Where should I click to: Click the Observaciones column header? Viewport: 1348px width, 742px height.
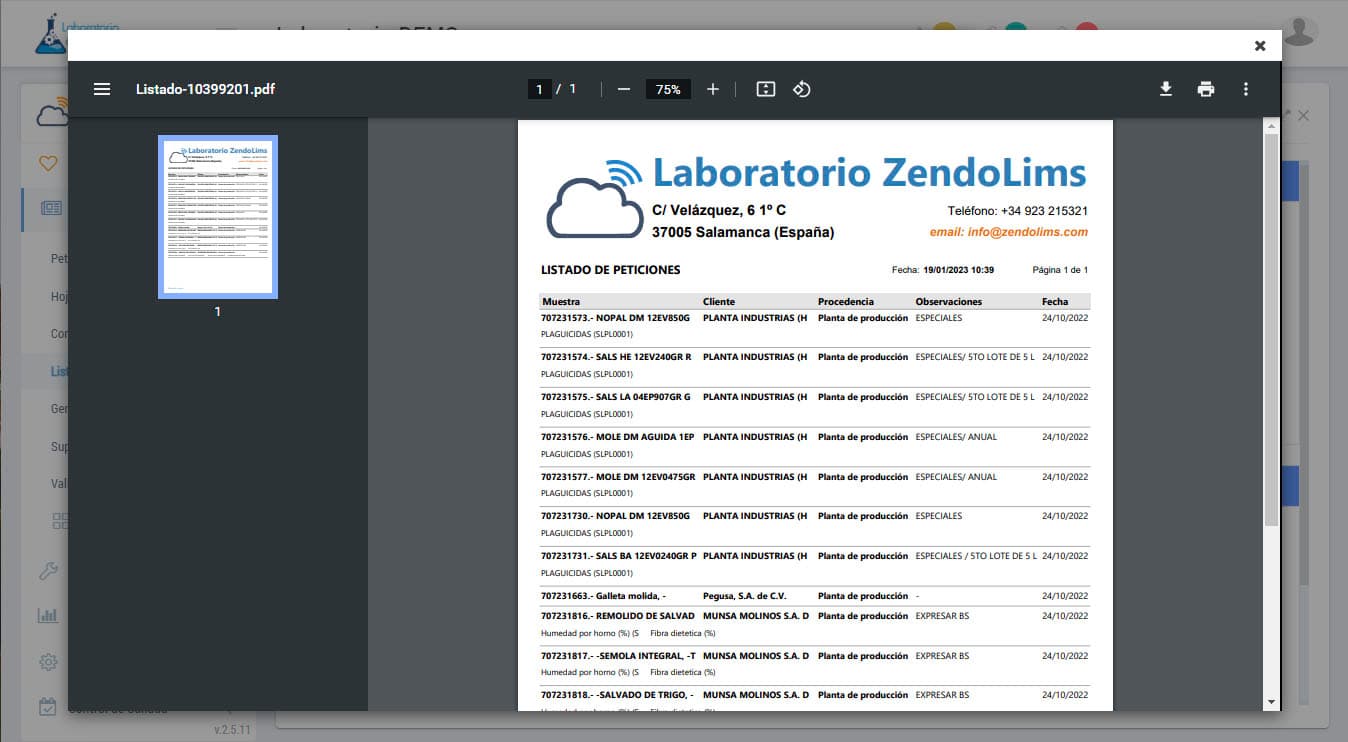[x=949, y=301]
